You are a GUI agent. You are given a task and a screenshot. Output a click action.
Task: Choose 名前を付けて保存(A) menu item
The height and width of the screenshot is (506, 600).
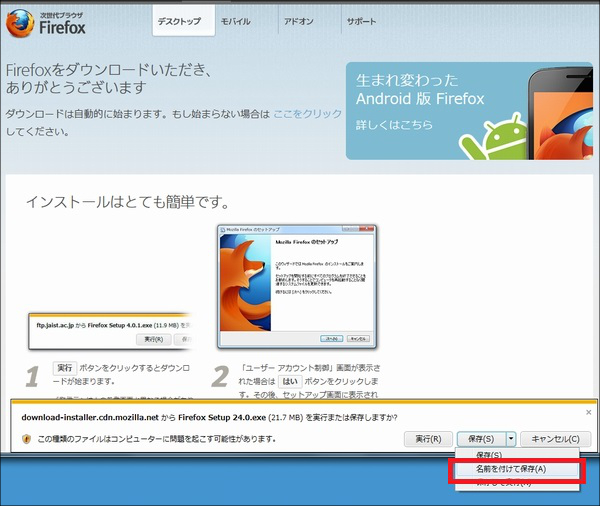517,469
